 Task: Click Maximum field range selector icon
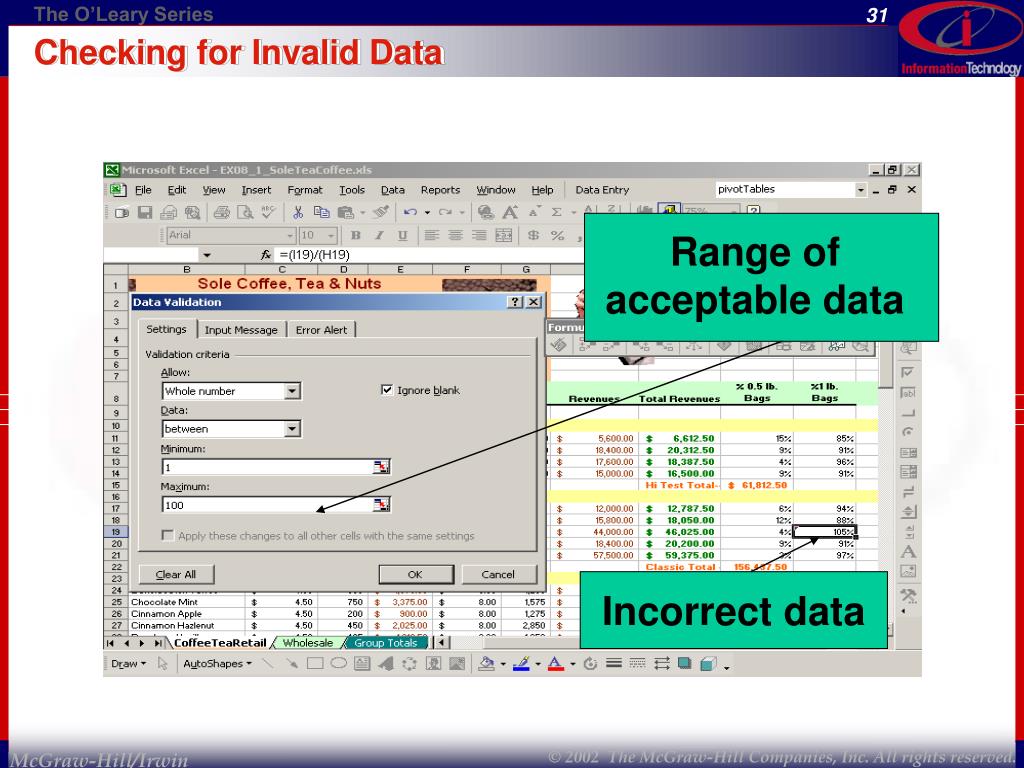click(x=381, y=504)
